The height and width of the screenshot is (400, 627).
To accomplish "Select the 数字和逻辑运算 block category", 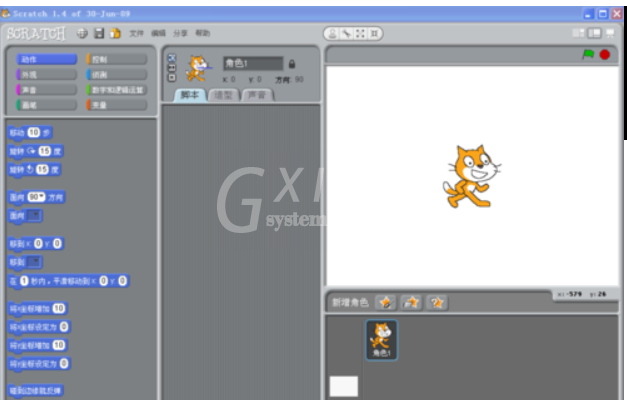I will [x=117, y=90].
